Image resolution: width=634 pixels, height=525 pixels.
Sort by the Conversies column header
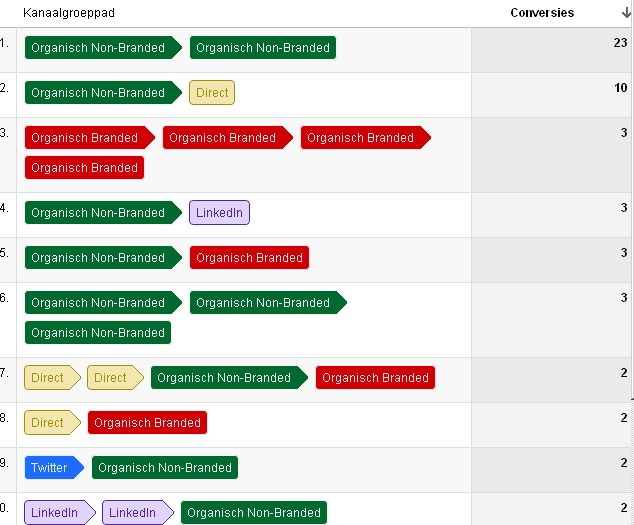[542, 13]
